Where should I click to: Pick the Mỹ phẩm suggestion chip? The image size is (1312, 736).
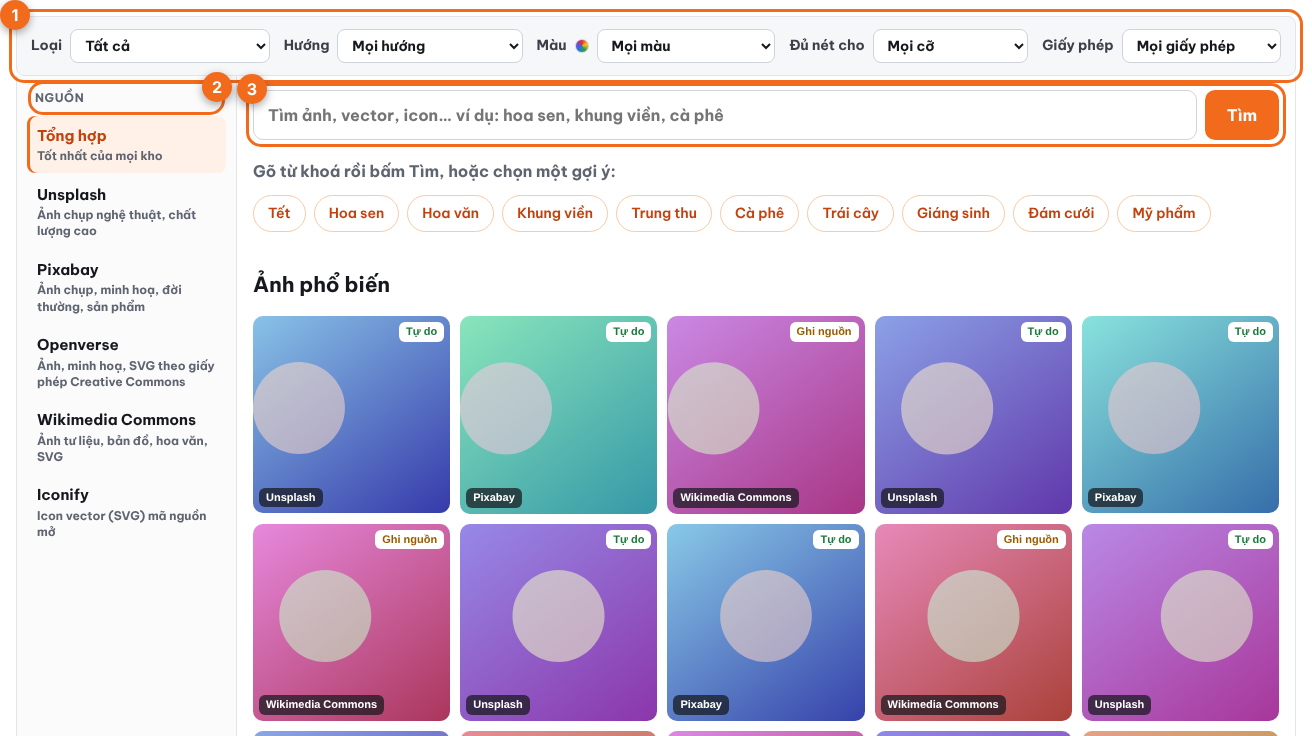pyautogui.click(x=1163, y=213)
